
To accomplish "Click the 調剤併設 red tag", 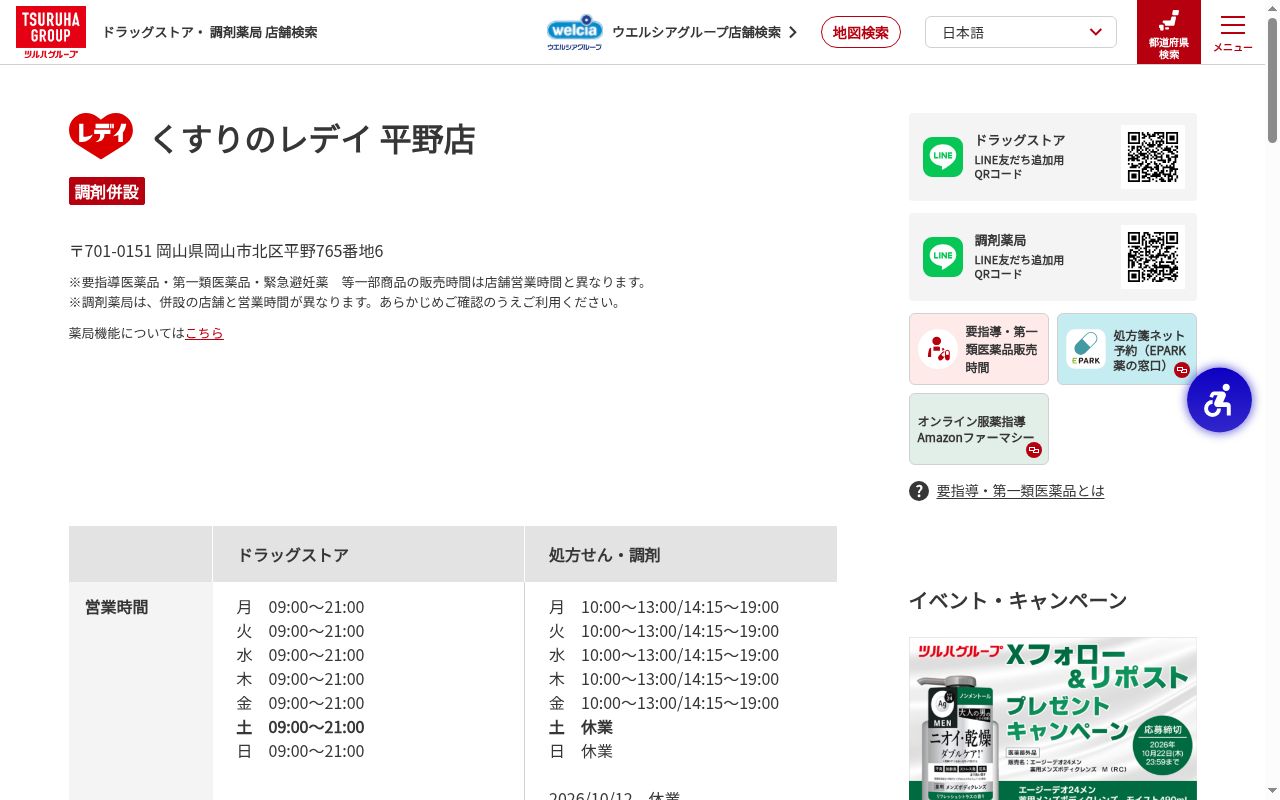I will (x=107, y=191).
